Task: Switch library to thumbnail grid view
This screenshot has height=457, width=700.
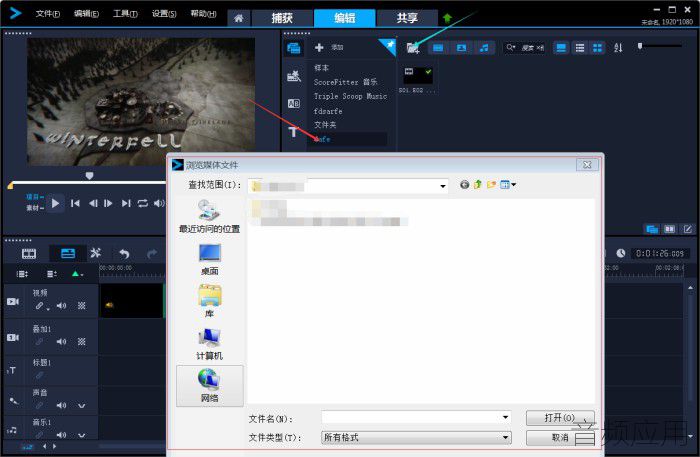Action: click(x=597, y=48)
